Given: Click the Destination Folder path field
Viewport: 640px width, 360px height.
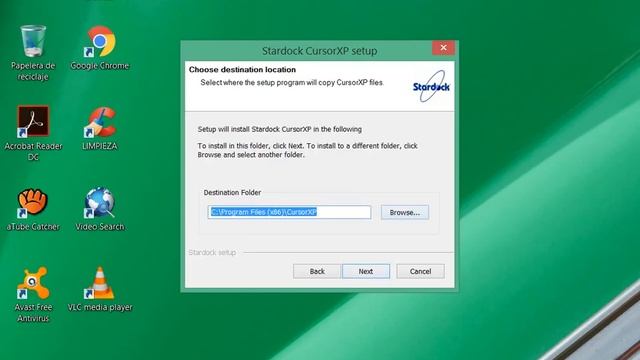Looking at the screenshot, I should point(289,212).
